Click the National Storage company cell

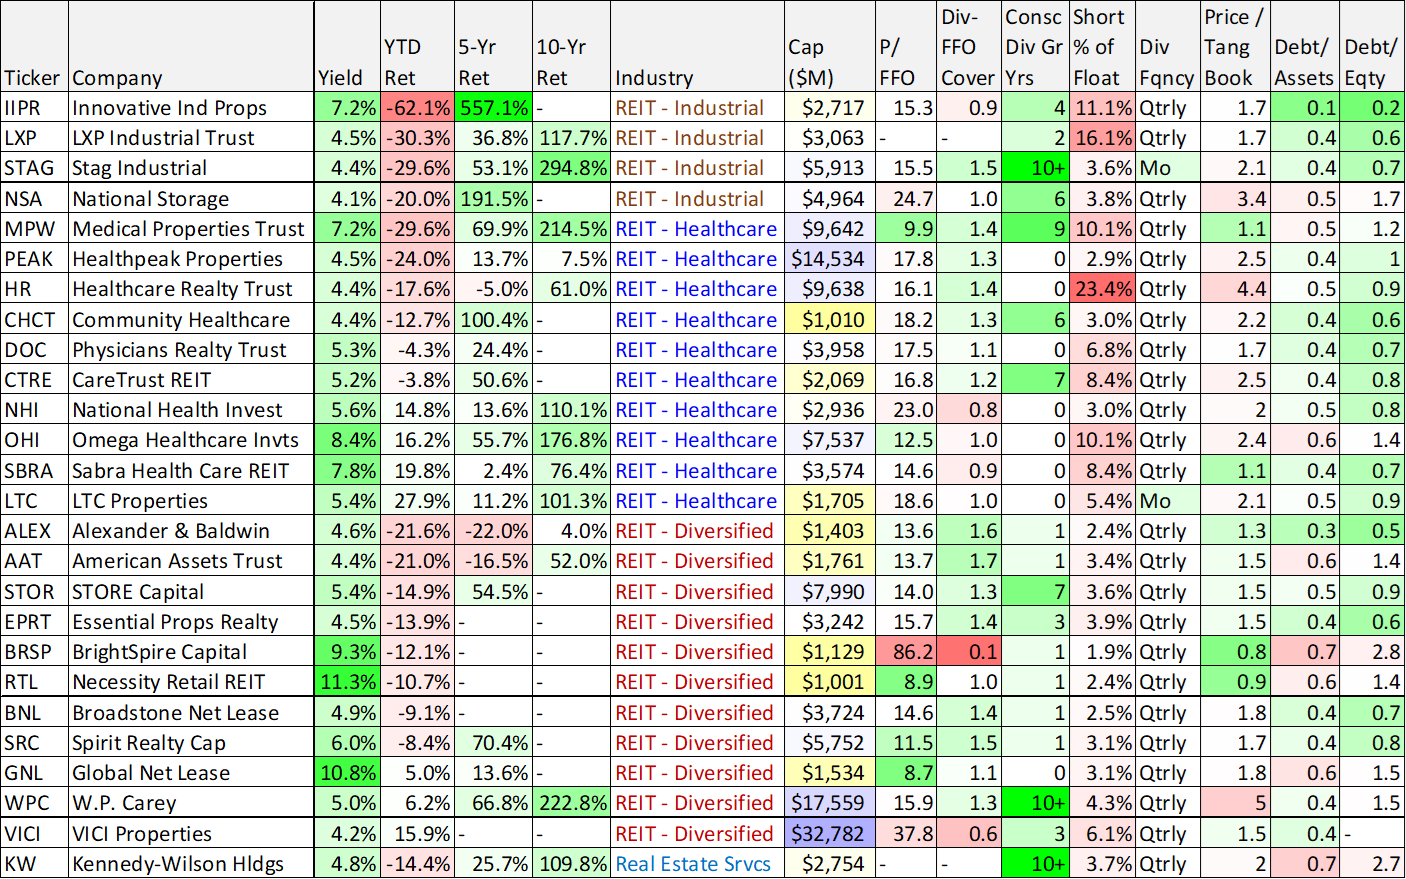pos(190,199)
